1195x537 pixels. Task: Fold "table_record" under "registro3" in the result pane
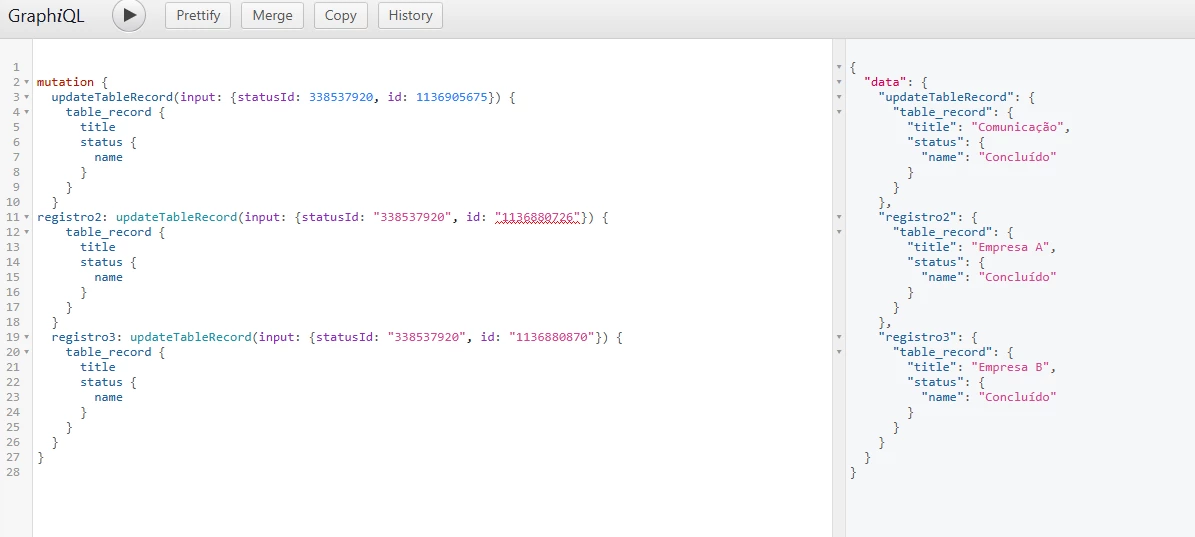839,352
